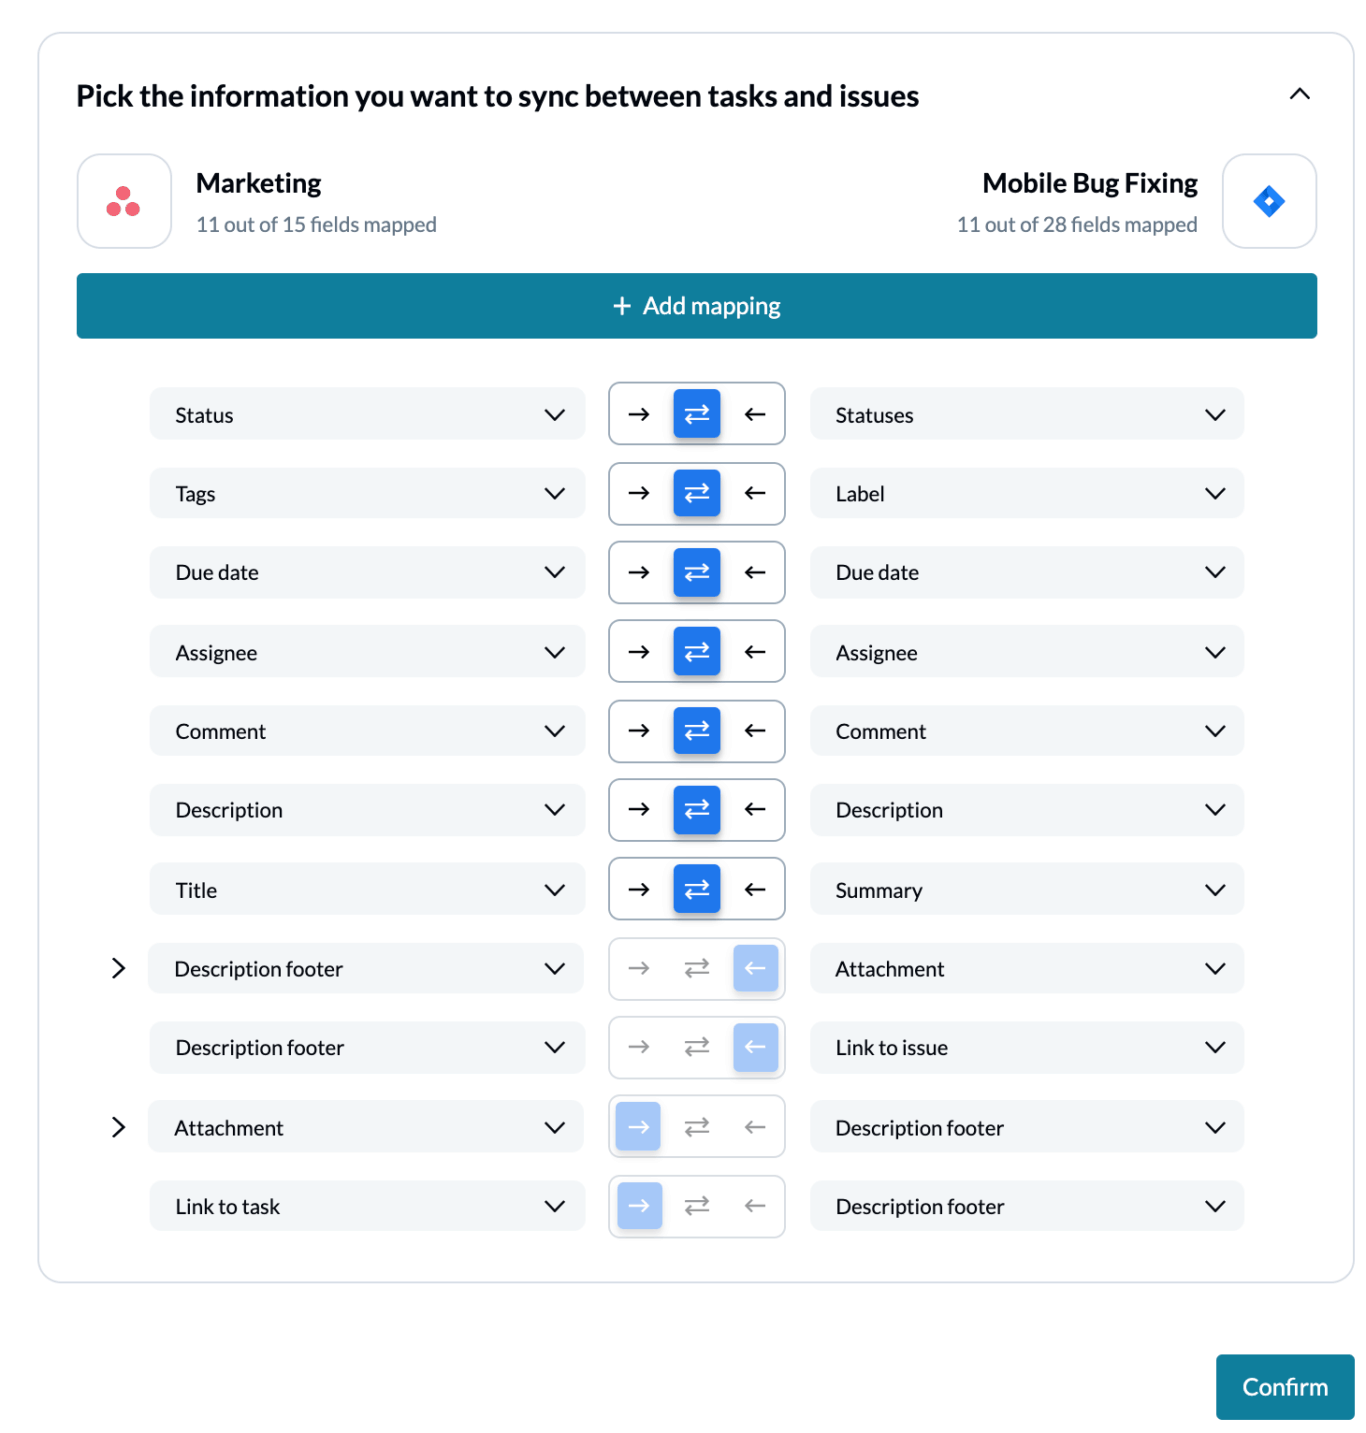The width and height of the screenshot is (1366, 1433).
Task: Click the Add mapping button
Action: coord(697,306)
